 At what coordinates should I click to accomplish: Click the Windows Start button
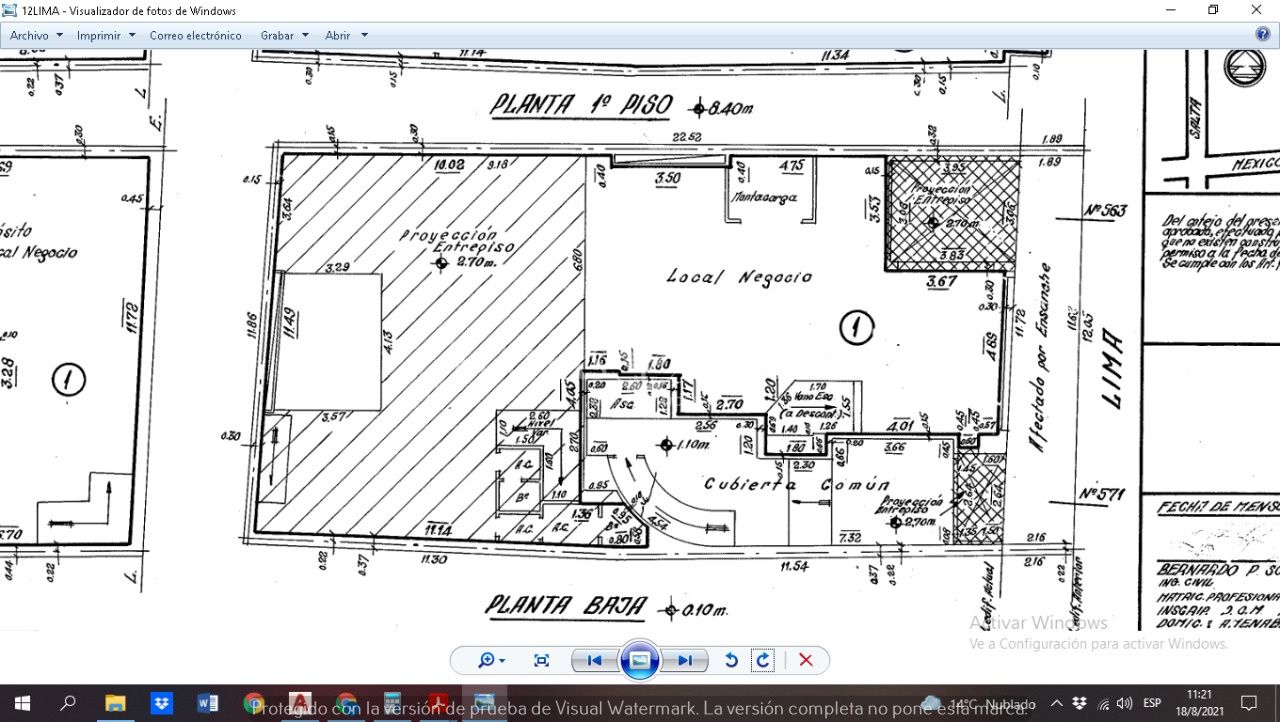22,703
